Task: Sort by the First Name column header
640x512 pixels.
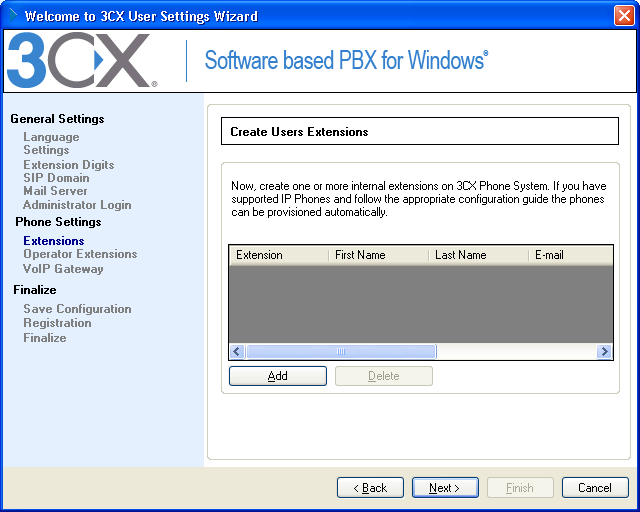Action: tap(377, 255)
